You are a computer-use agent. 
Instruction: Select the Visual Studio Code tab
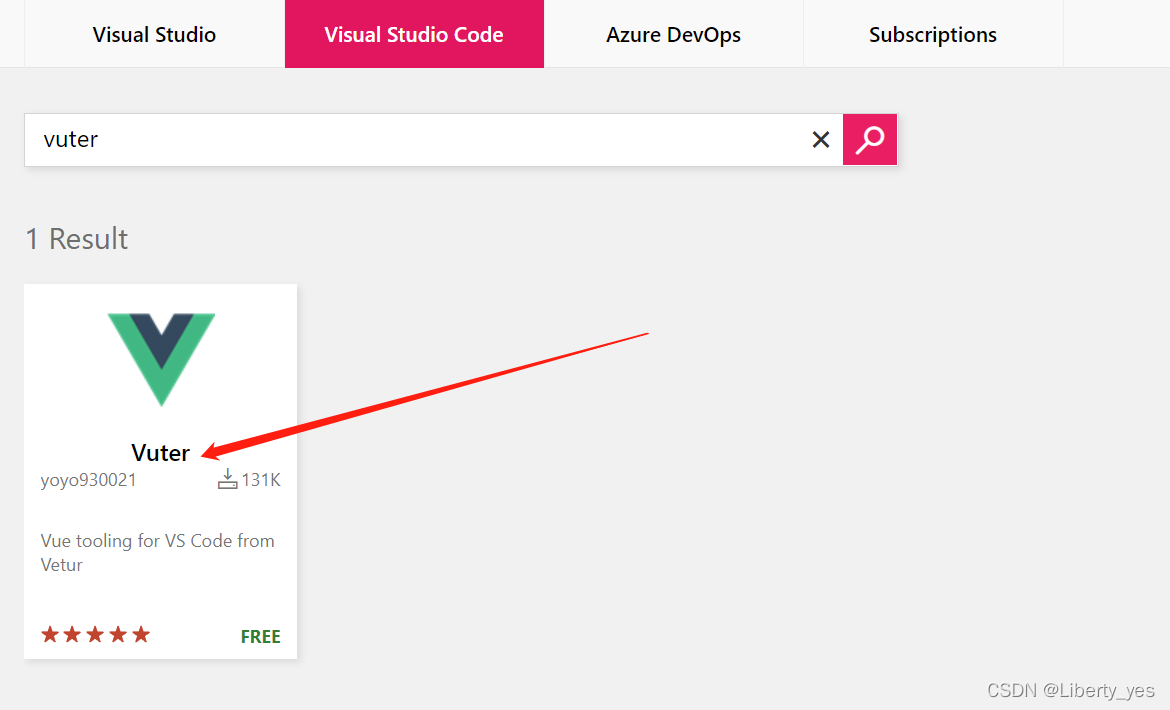coord(414,34)
